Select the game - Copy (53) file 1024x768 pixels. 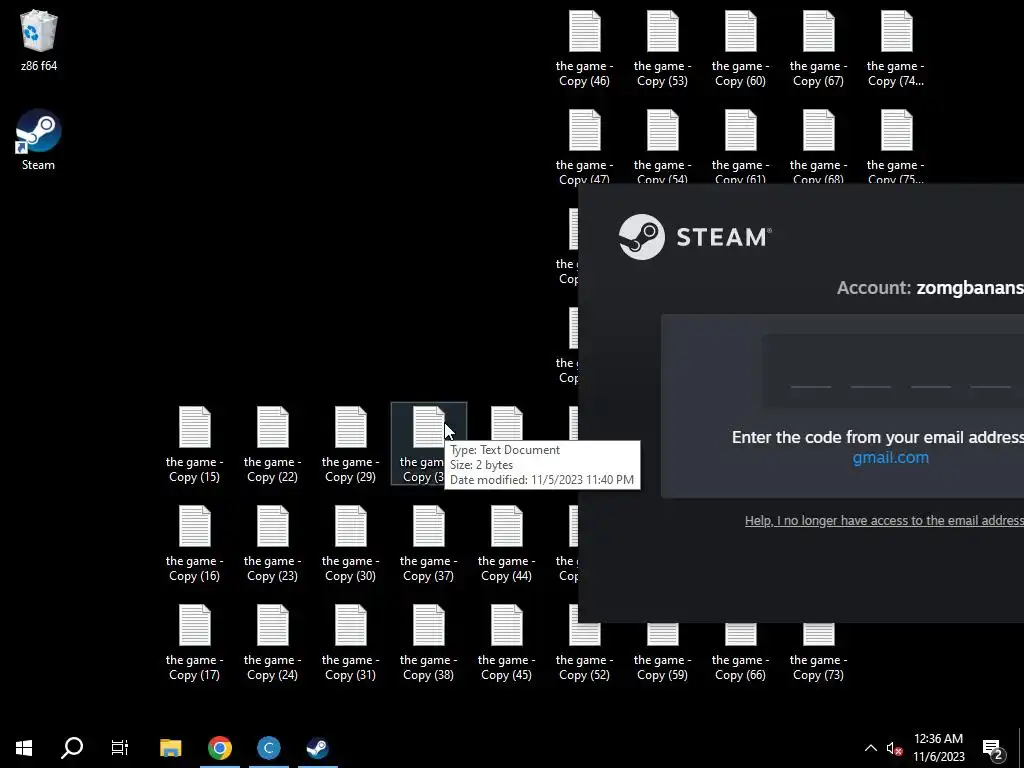(662, 49)
